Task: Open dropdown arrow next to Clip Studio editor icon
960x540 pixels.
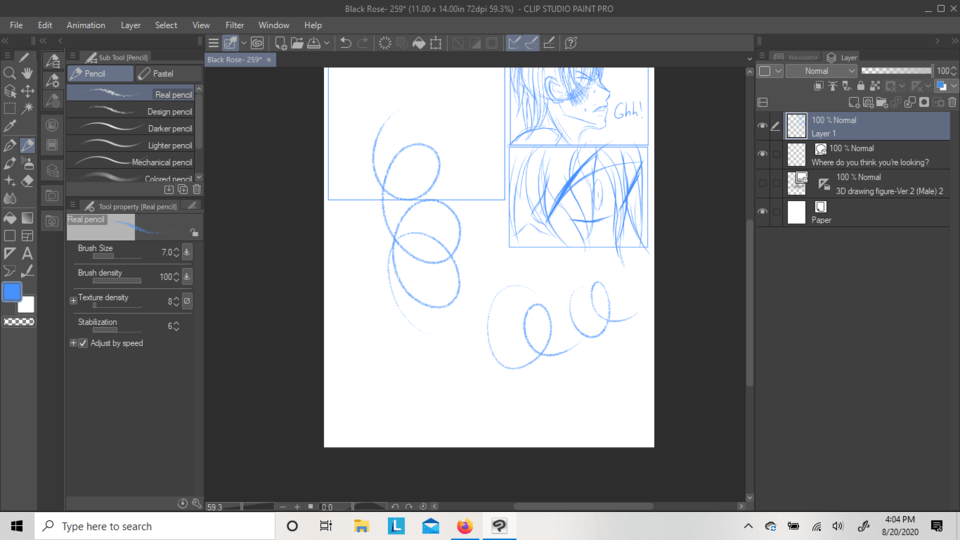Action: (244, 43)
